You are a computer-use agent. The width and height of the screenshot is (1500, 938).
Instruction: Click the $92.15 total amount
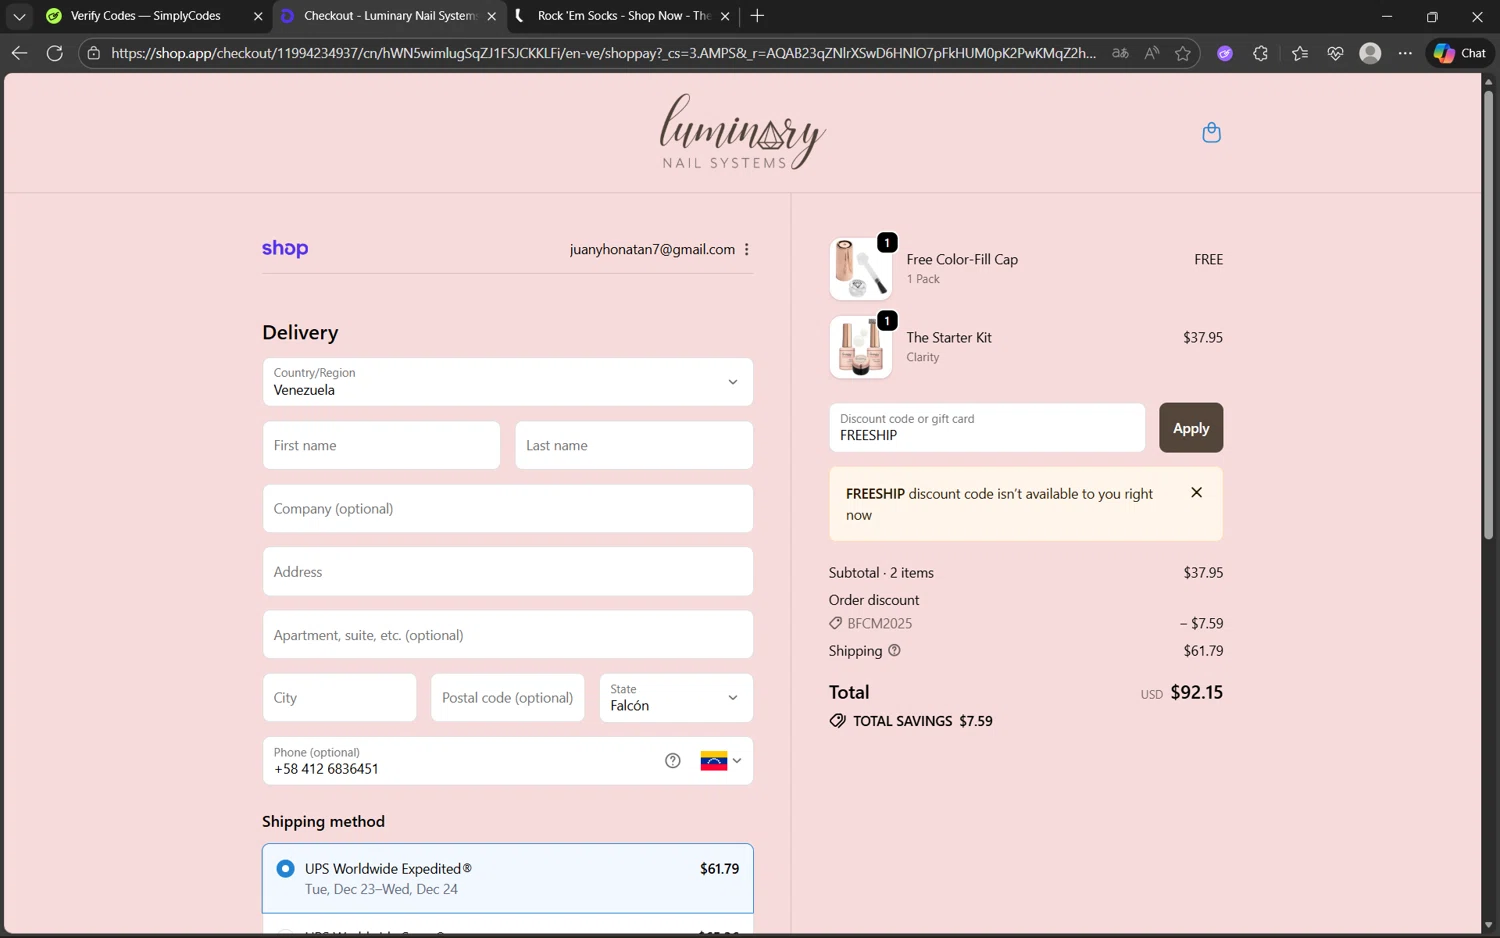coord(1196,692)
